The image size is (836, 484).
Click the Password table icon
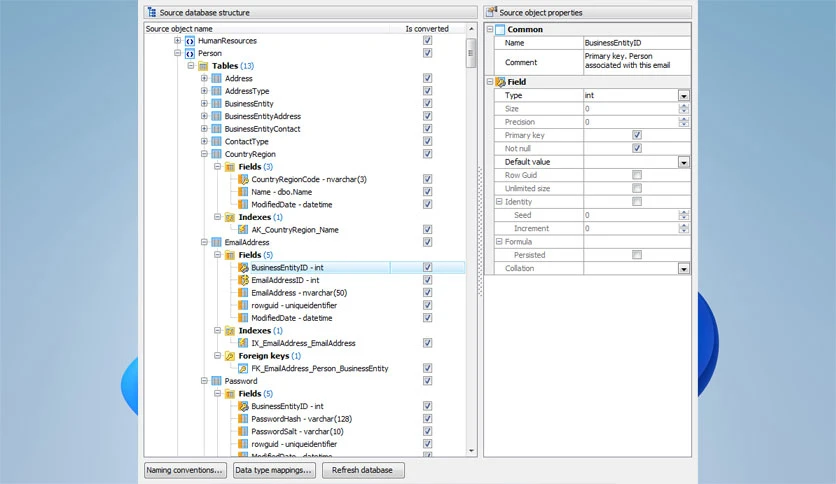tap(216, 381)
